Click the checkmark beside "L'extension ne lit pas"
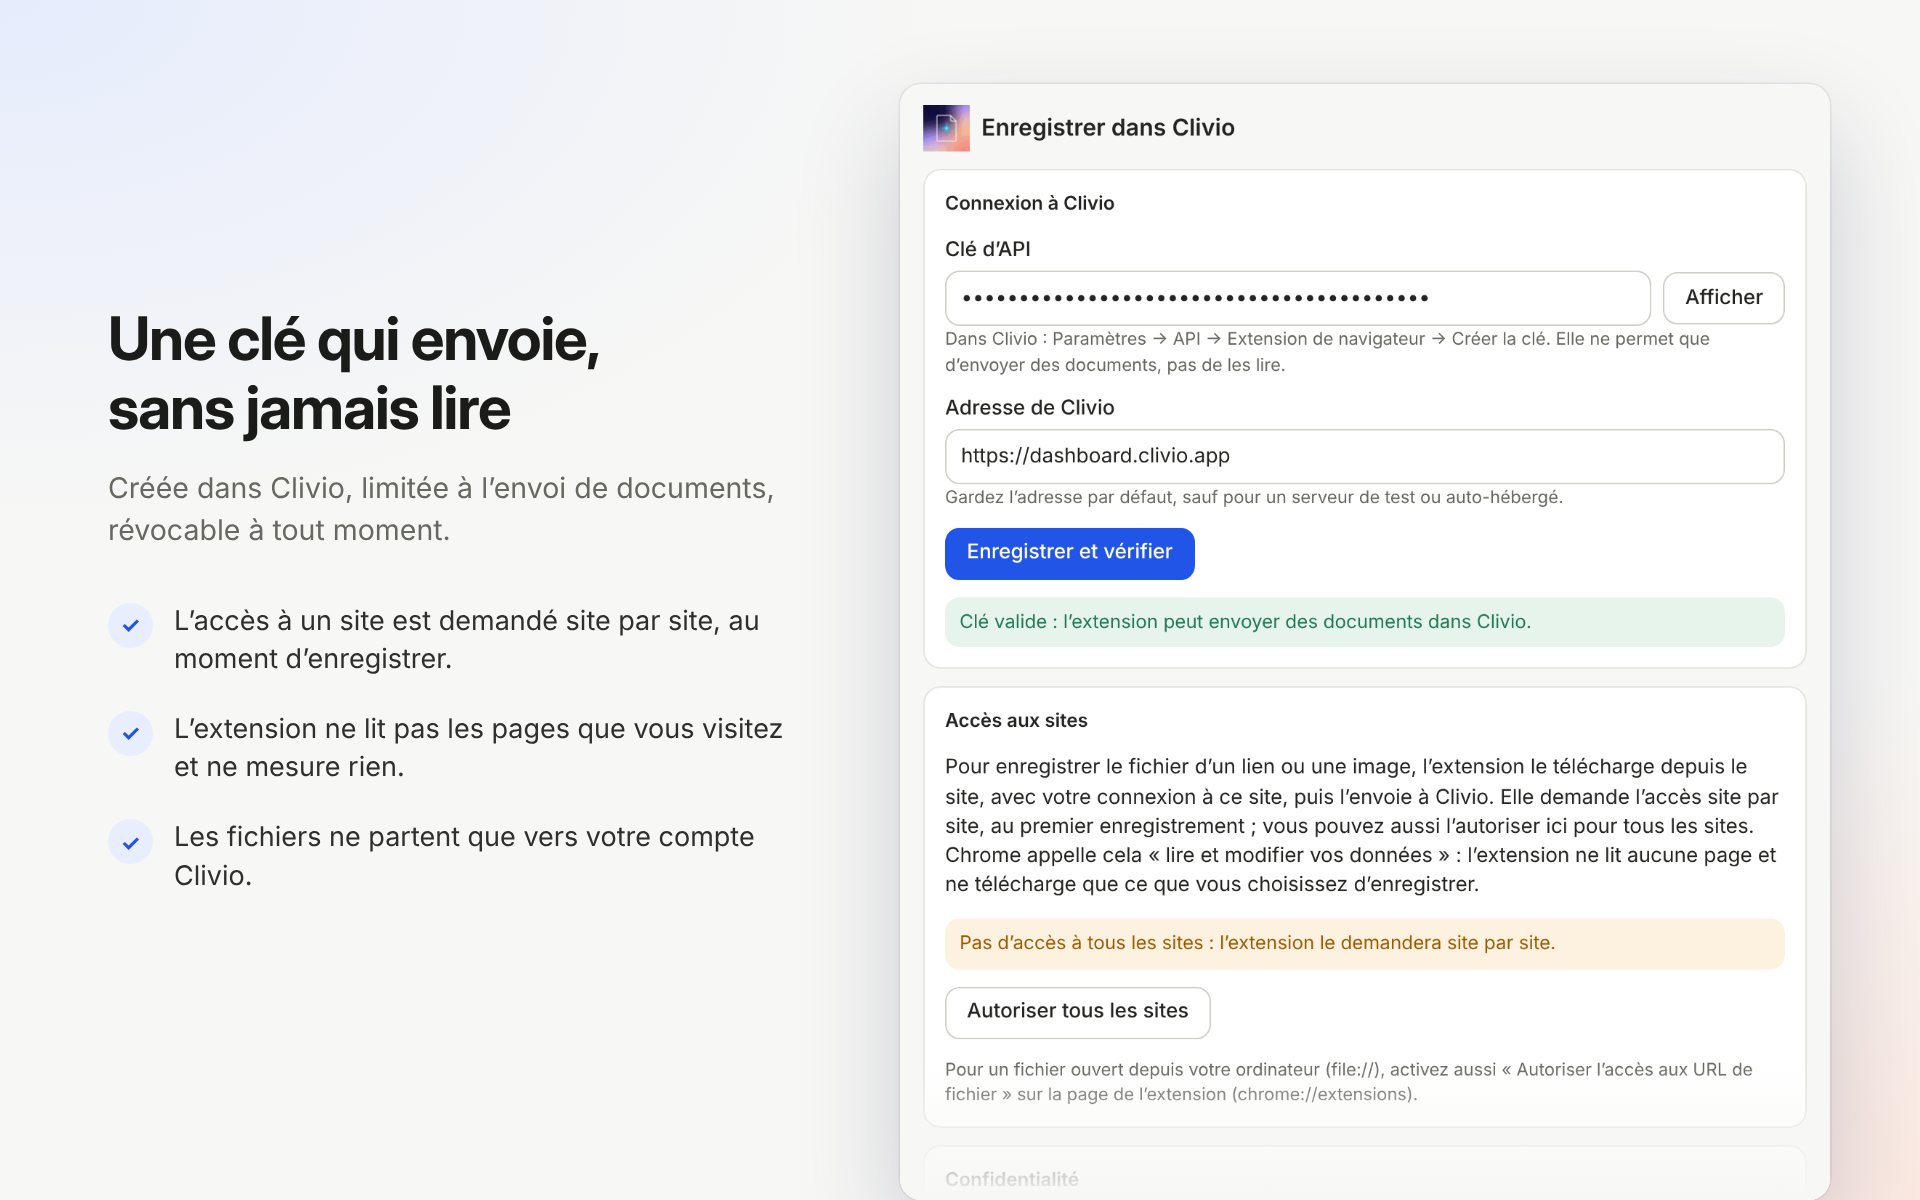Screen dimensions: 1920x1200 click(130, 733)
